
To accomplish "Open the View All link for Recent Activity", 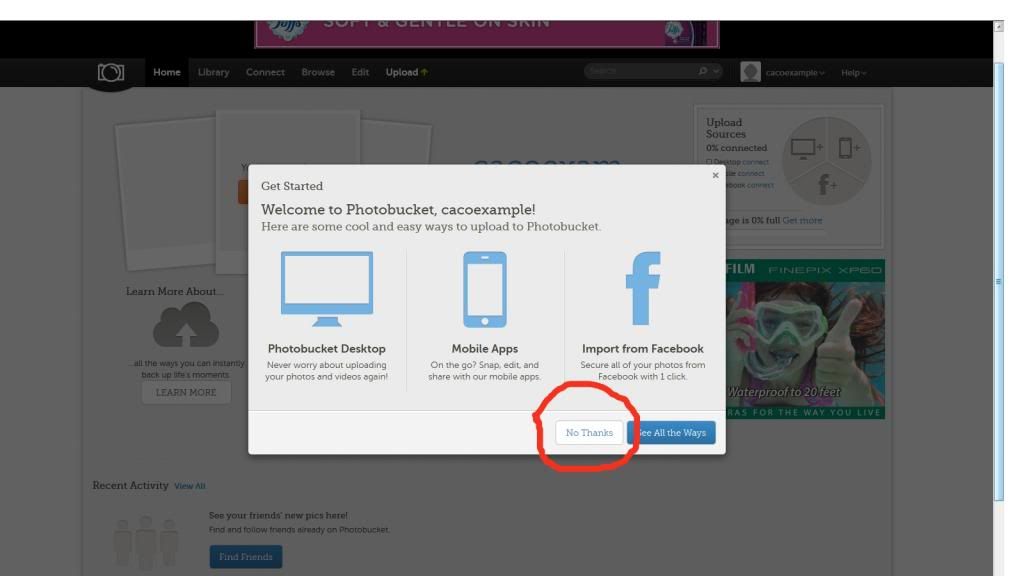I will point(189,486).
